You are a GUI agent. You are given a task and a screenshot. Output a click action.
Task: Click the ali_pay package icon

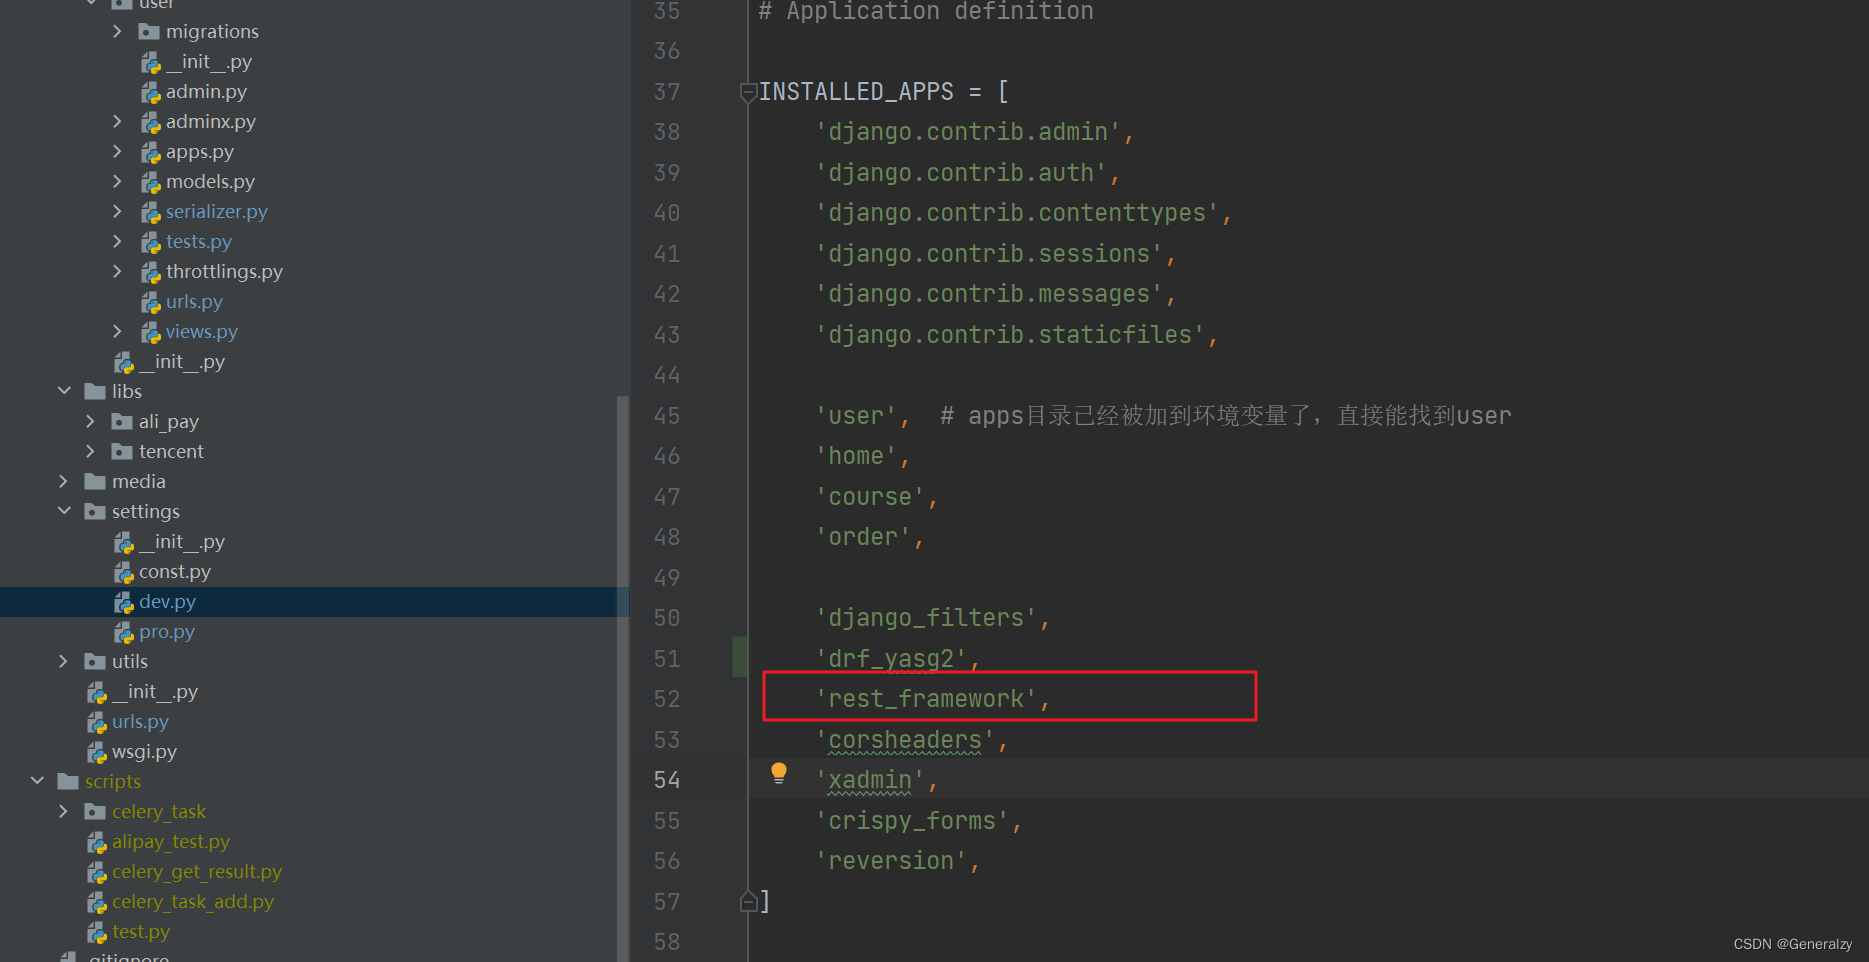pos(122,422)
